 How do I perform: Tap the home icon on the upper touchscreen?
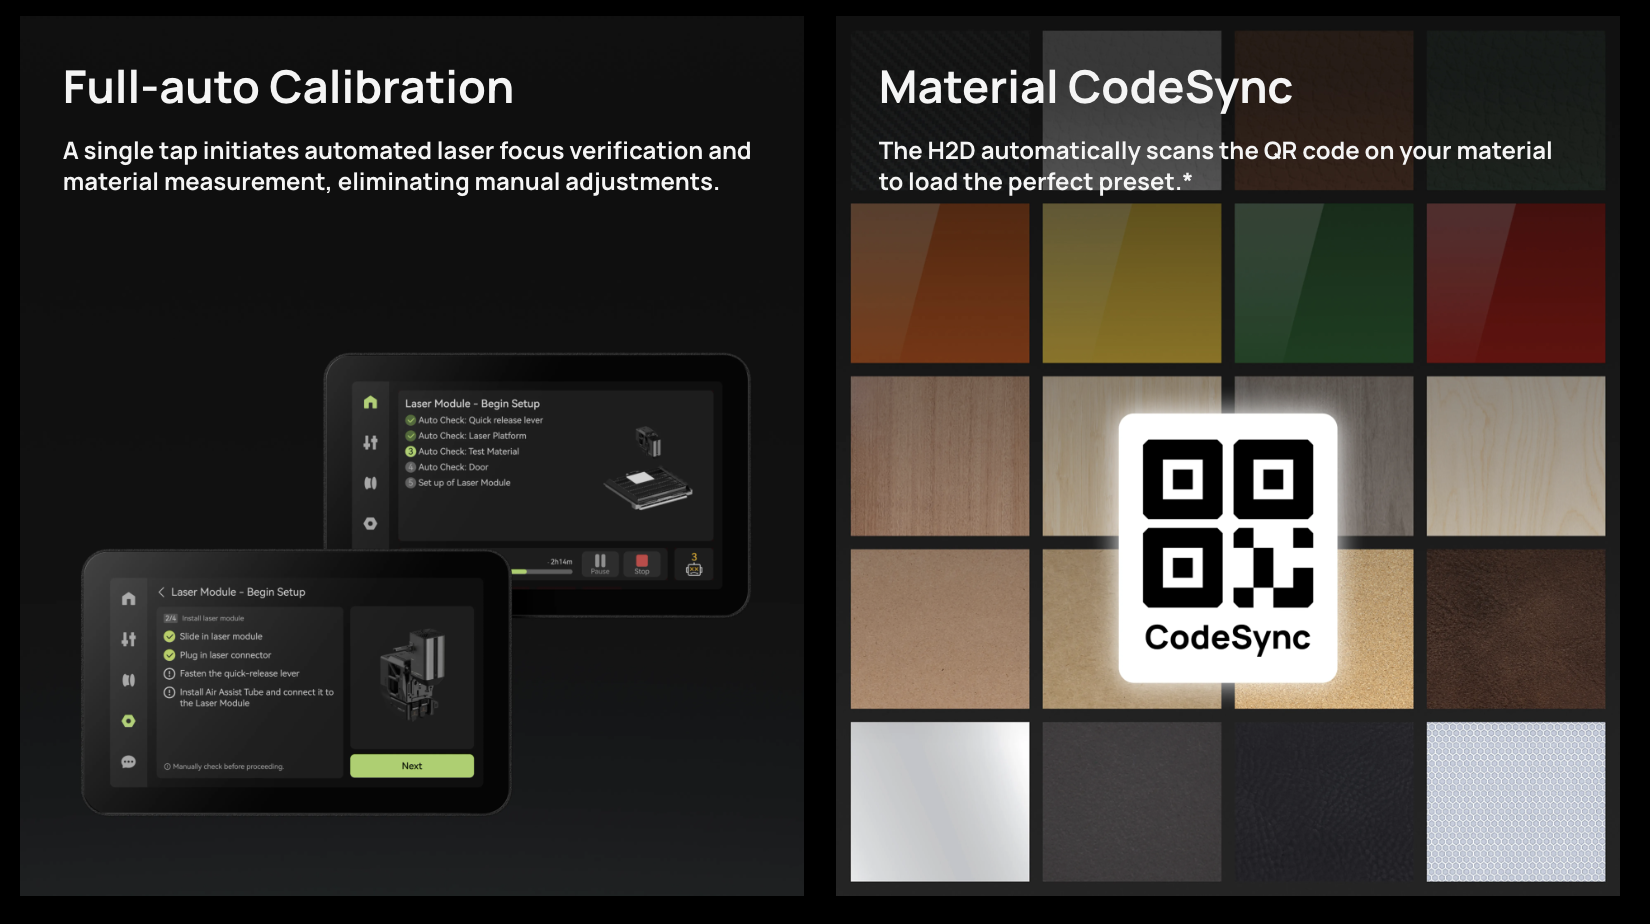point(370,402)
